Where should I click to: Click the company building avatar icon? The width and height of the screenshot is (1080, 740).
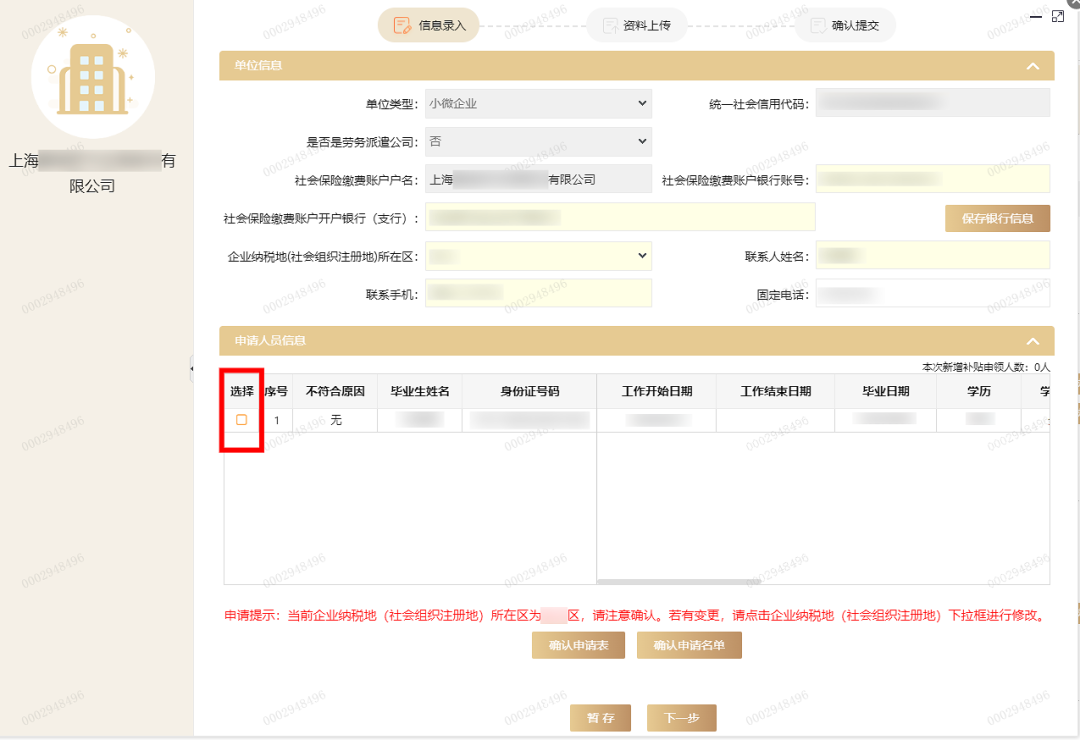(x=92, y=77)
